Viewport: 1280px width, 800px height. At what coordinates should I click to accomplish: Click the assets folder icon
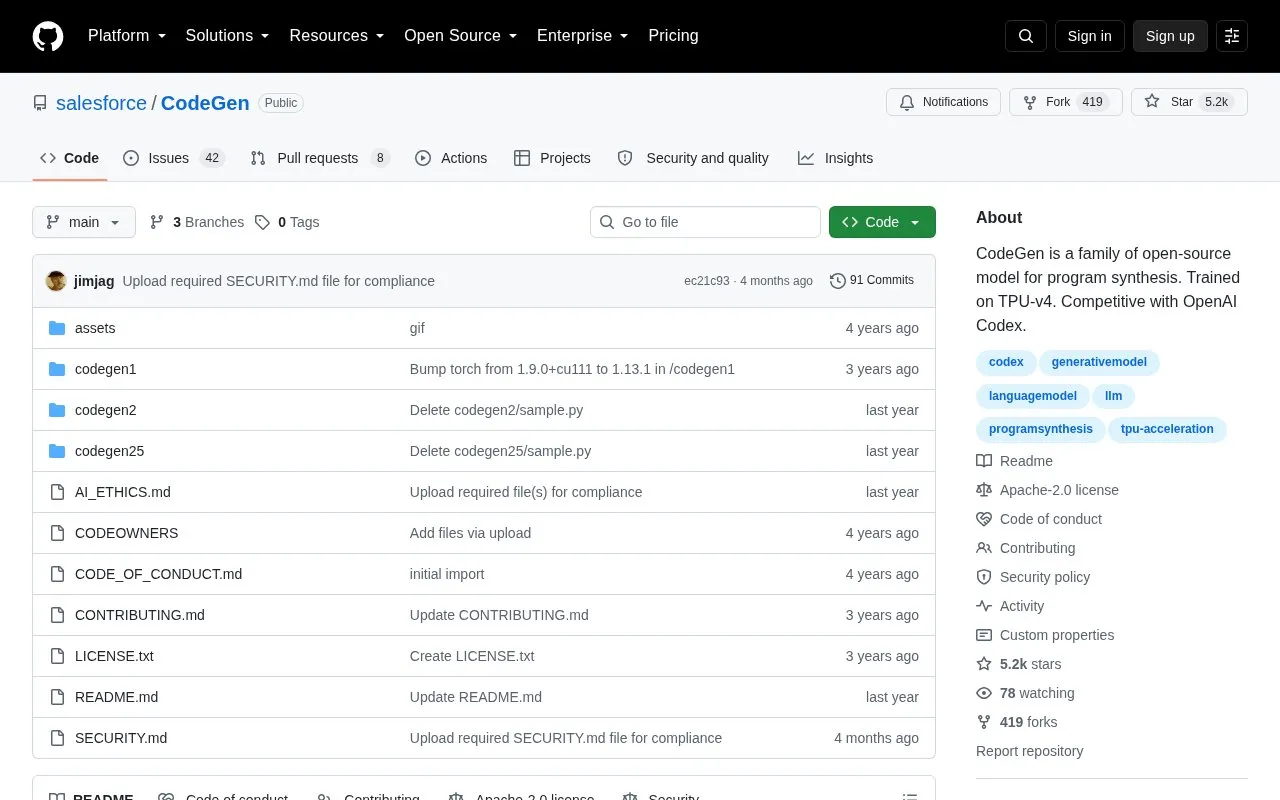[57, 328]
